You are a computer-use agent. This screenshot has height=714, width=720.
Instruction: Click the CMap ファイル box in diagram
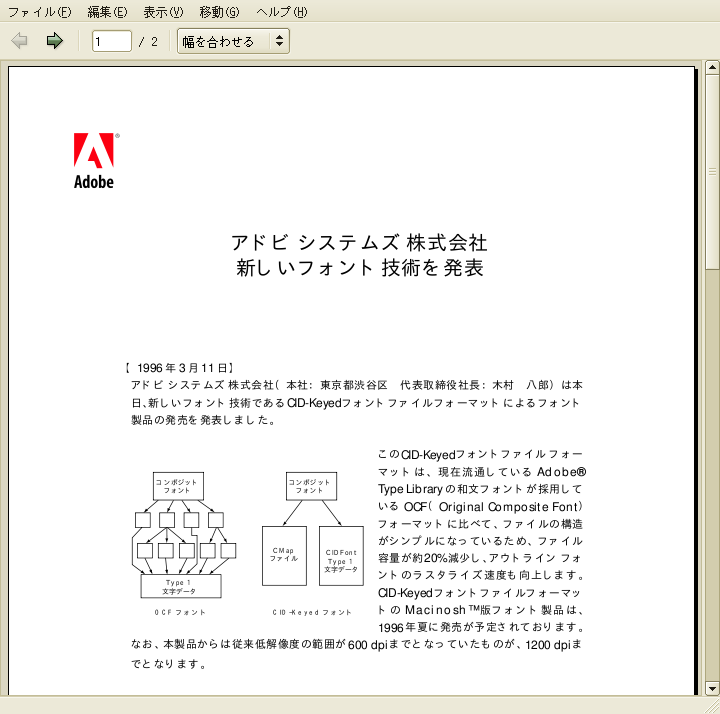284,555
